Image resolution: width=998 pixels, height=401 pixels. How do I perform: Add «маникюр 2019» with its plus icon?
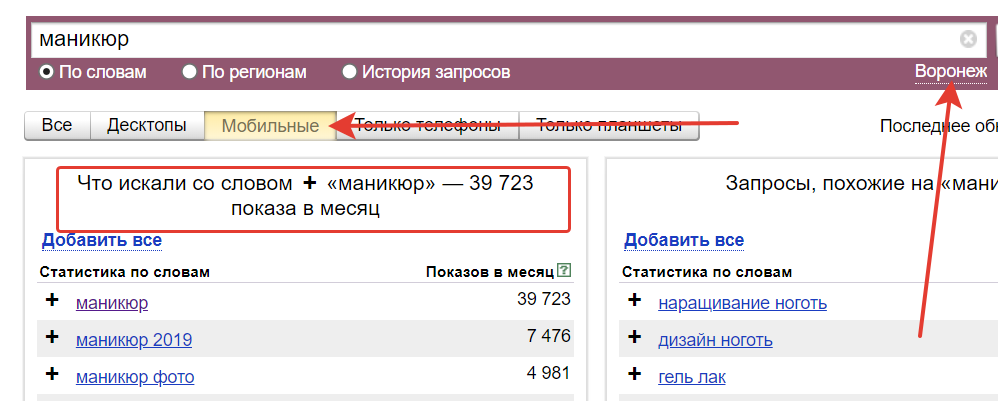tap(52, 337)
